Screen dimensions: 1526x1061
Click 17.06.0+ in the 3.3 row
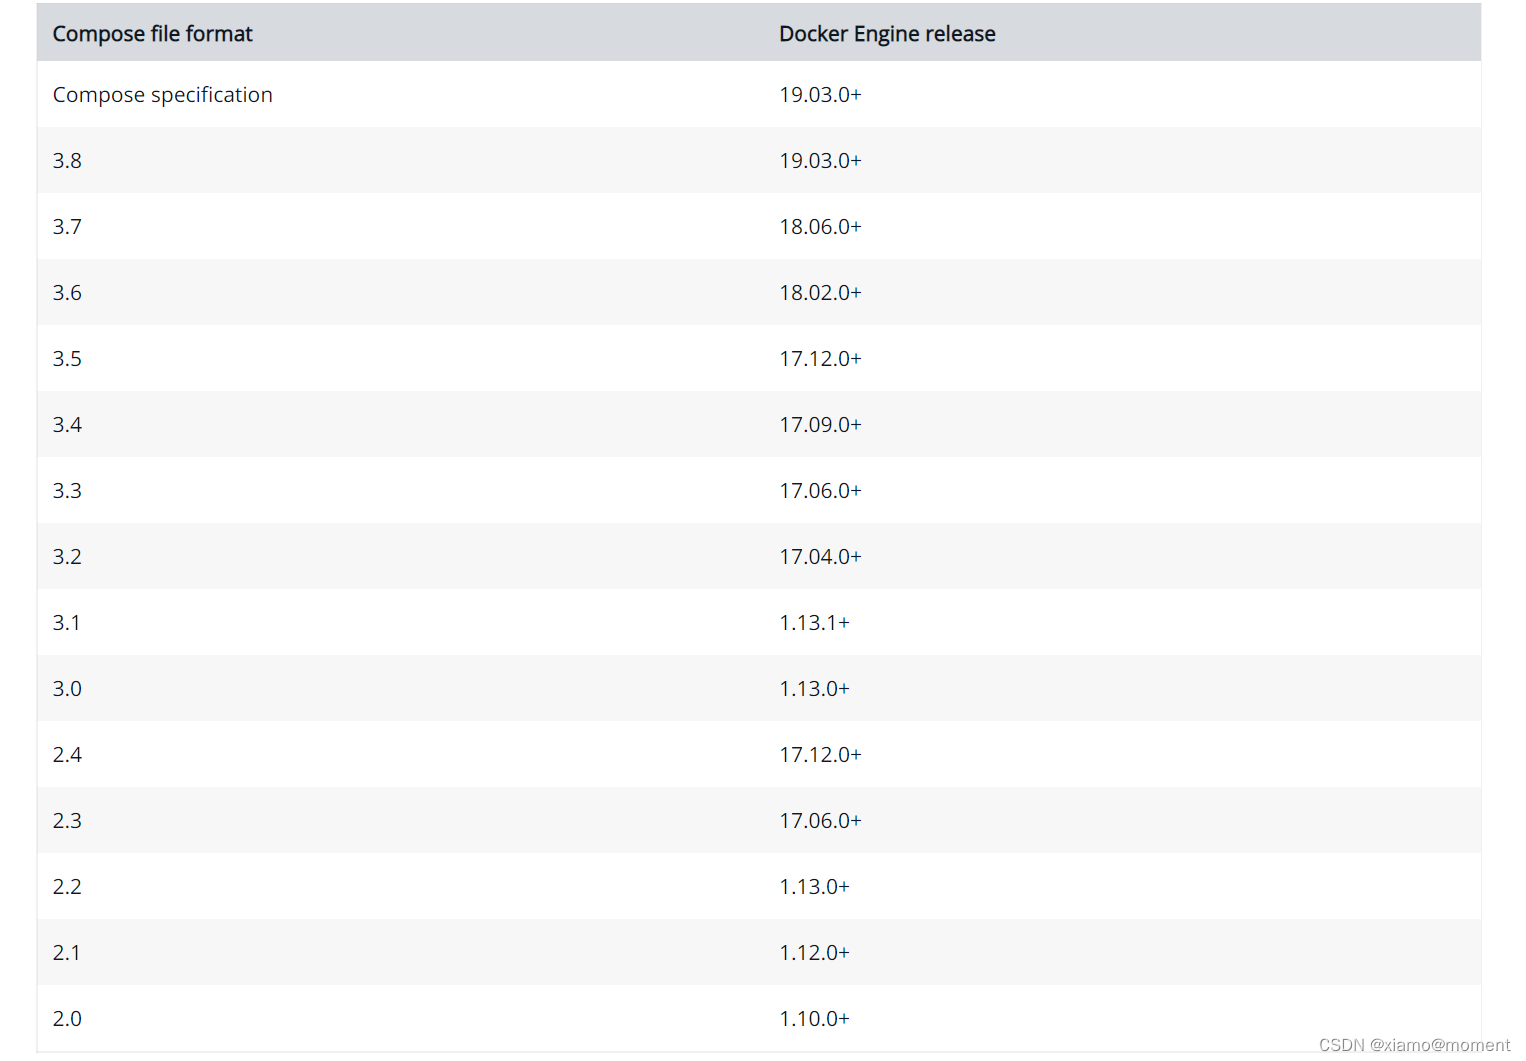coord(820,491)
